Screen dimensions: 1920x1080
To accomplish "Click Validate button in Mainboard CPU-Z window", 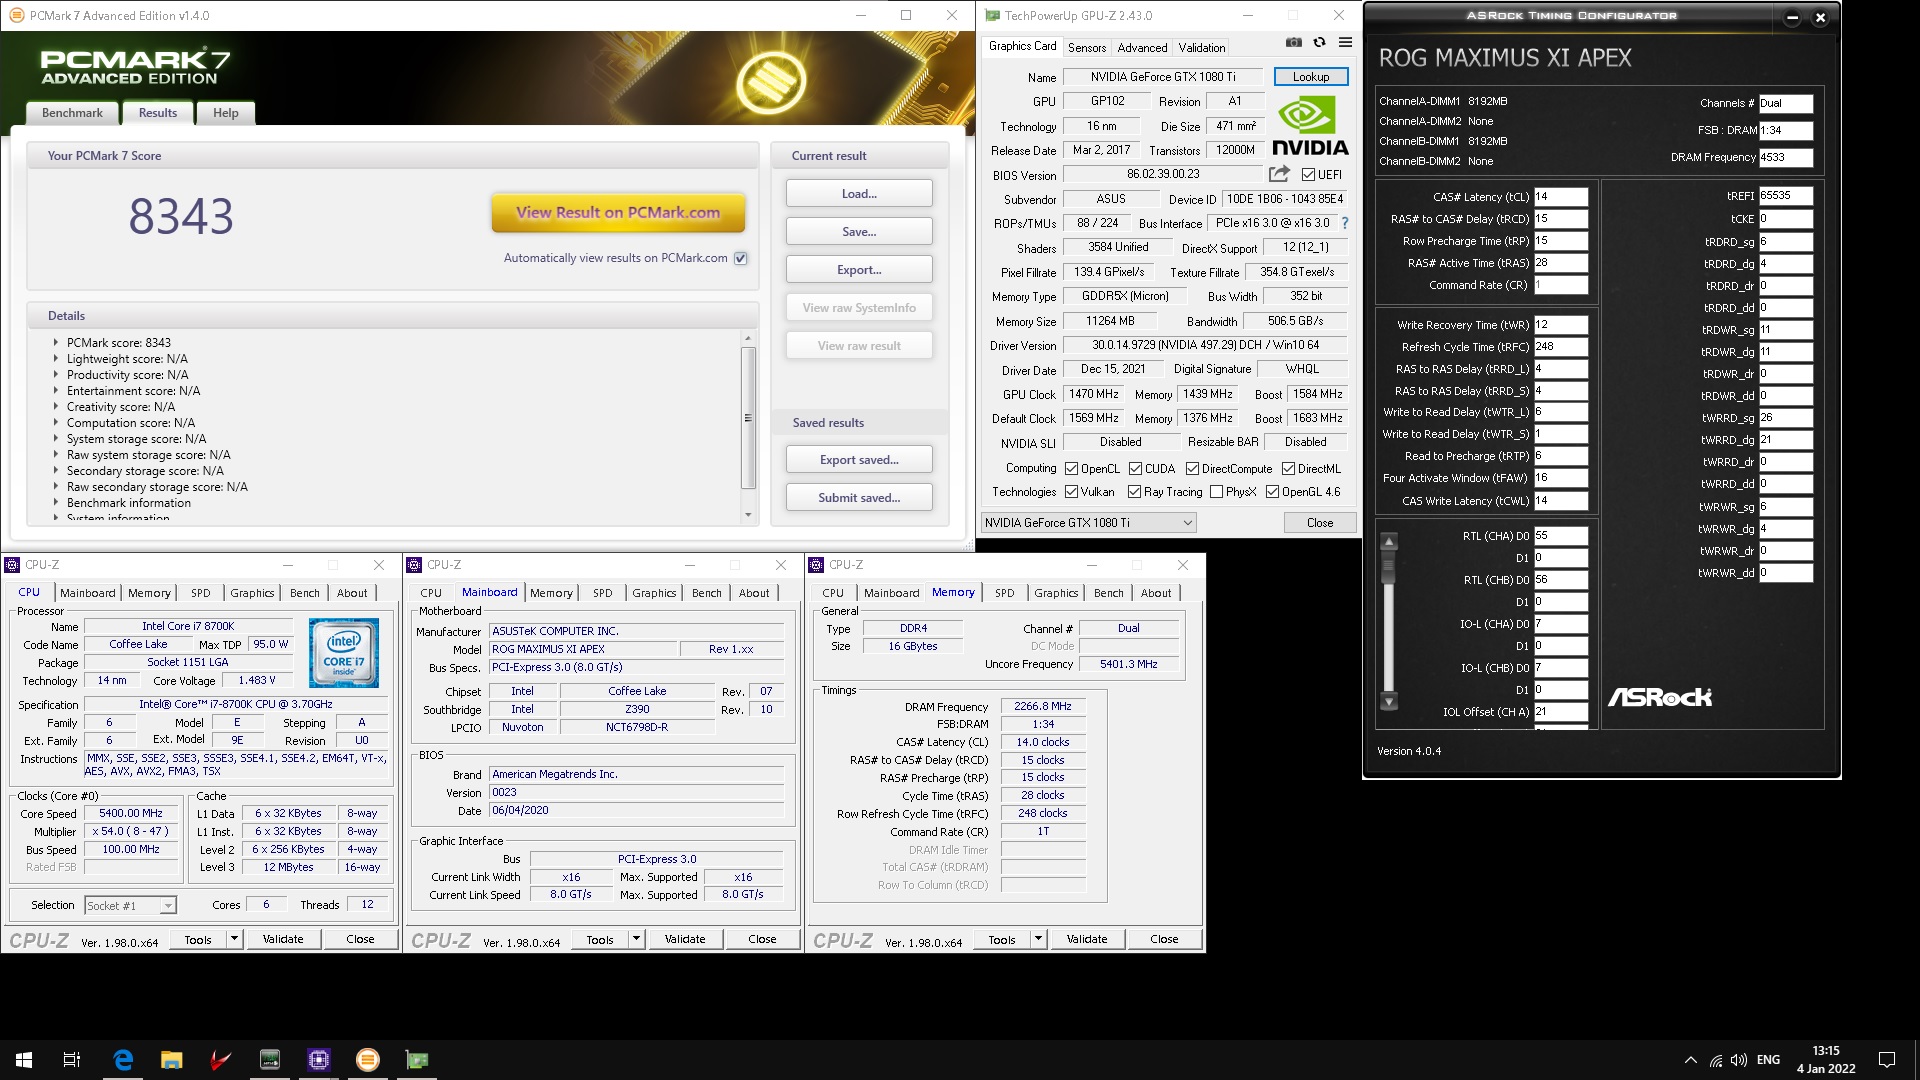I will tap(685, 939).
